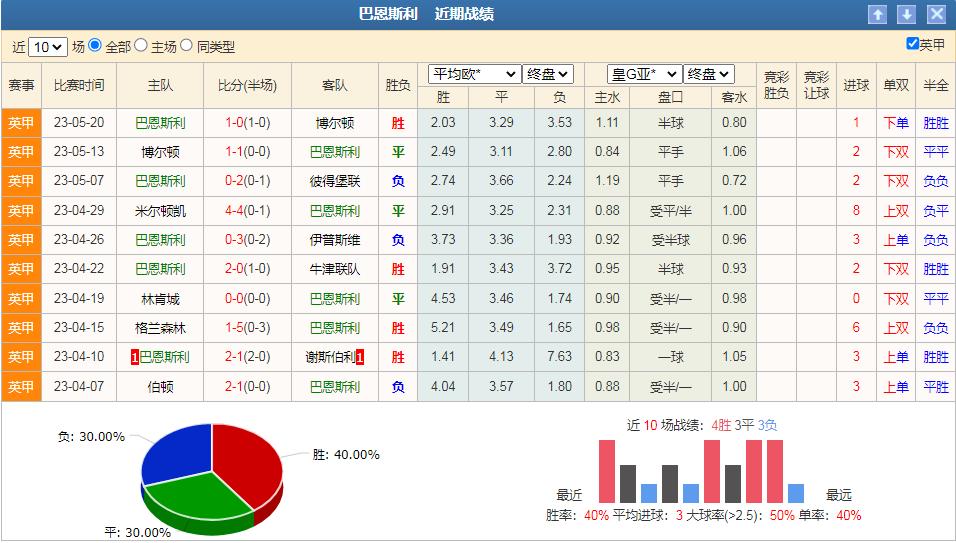Click the 4胜 record summary text
The image size is (956, 543).
point(721,425)
